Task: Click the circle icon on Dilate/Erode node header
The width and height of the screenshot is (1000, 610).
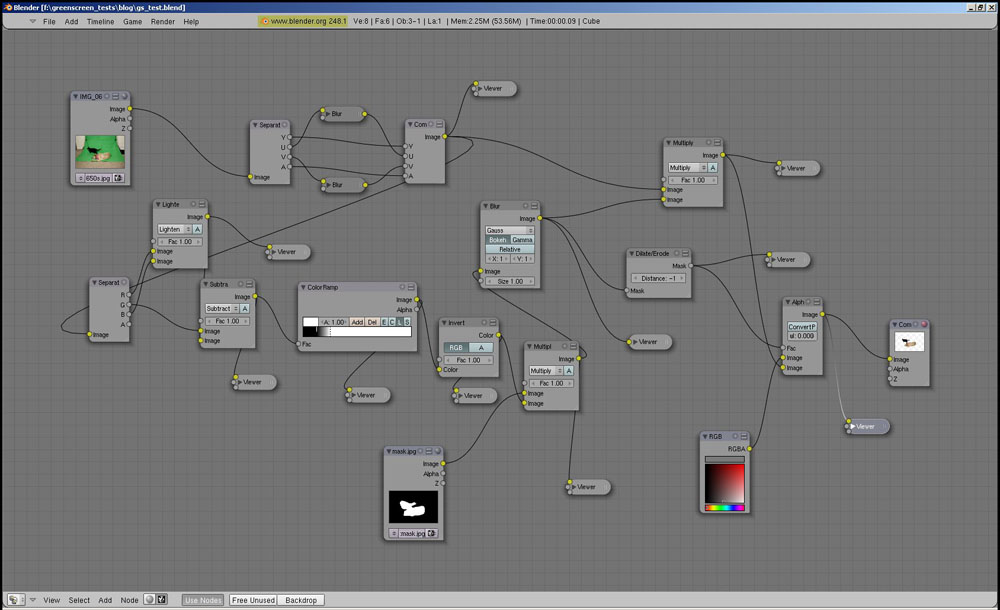Action: tap(677, 253)
